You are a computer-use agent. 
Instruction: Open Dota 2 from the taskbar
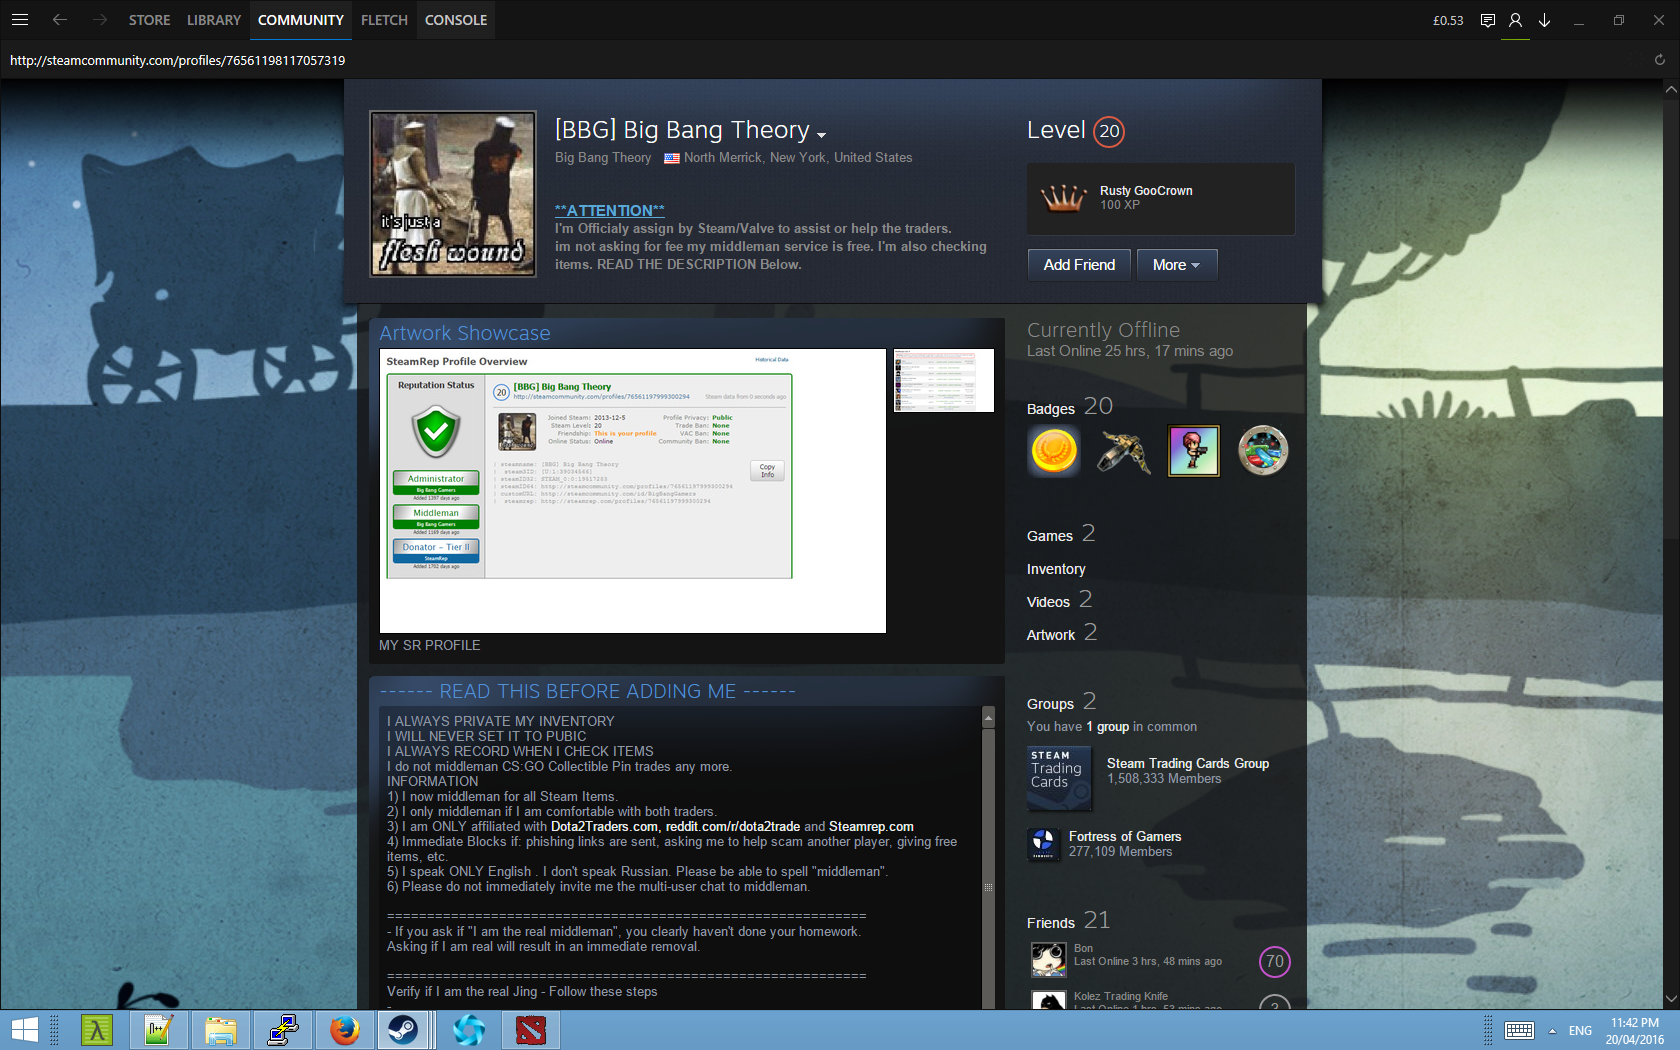point(531,1029)
